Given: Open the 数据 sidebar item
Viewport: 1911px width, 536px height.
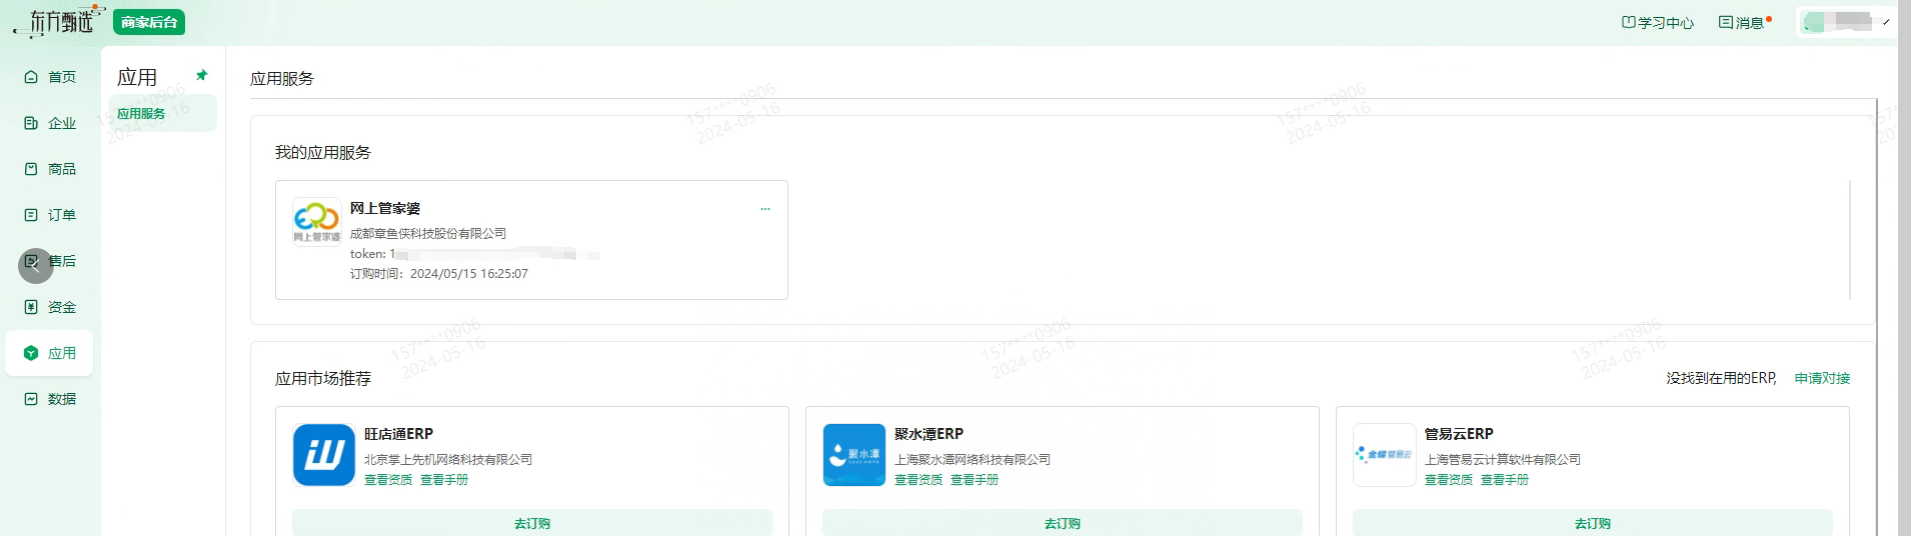Looking at the screenshot, I should click(50, 399).
